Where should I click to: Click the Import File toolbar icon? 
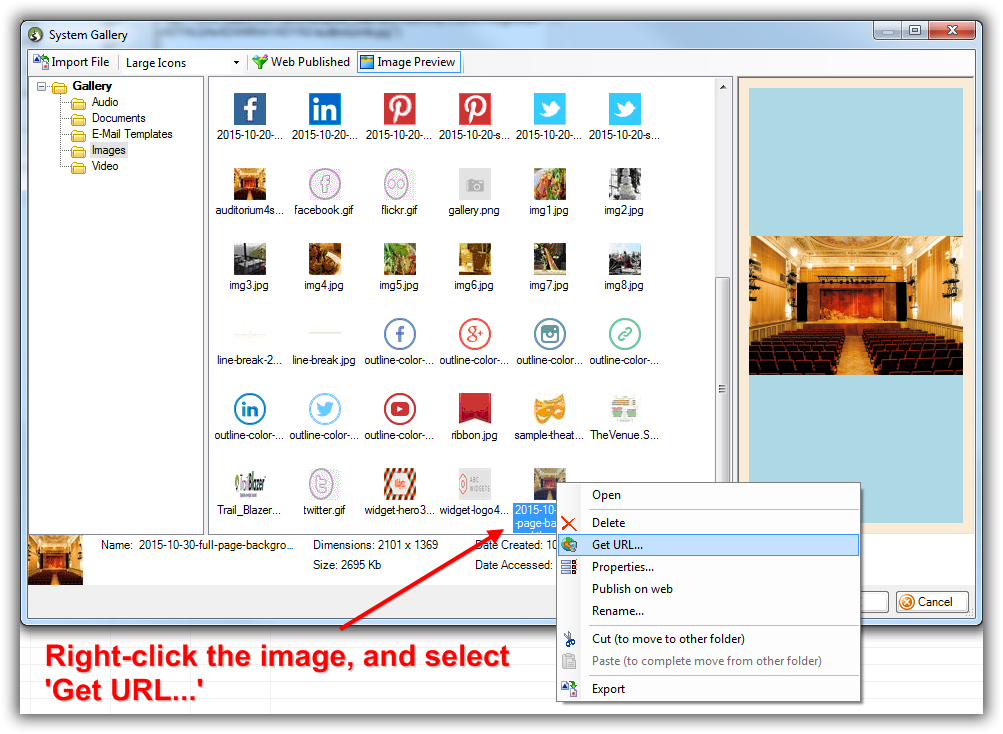click(42, 62)
